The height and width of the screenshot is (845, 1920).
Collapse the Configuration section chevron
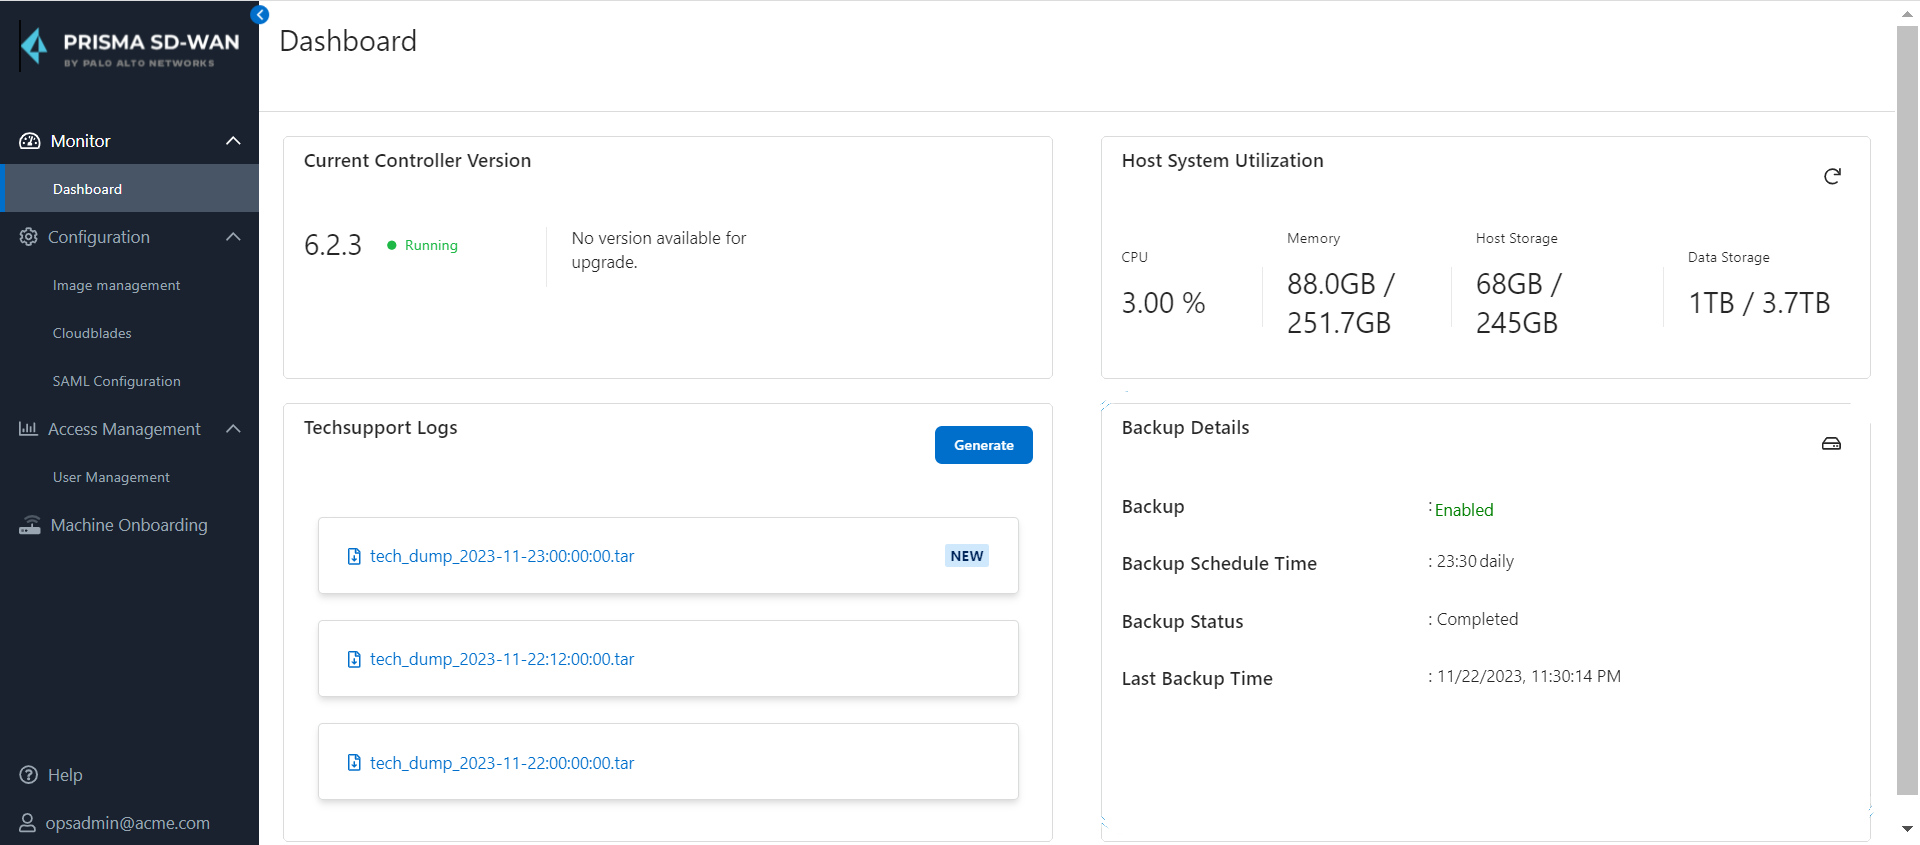click(x=233, y=237)
